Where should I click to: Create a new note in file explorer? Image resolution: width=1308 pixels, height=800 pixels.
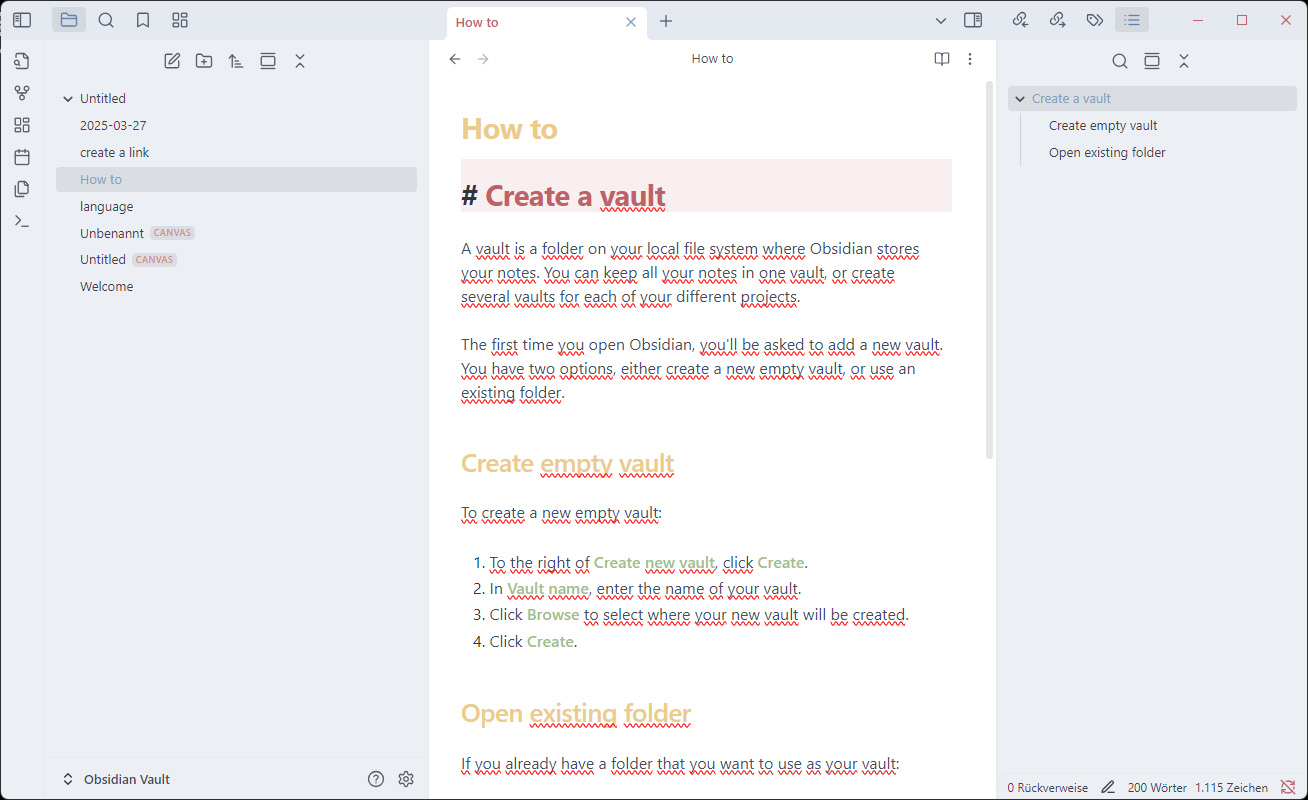[172, 61]
